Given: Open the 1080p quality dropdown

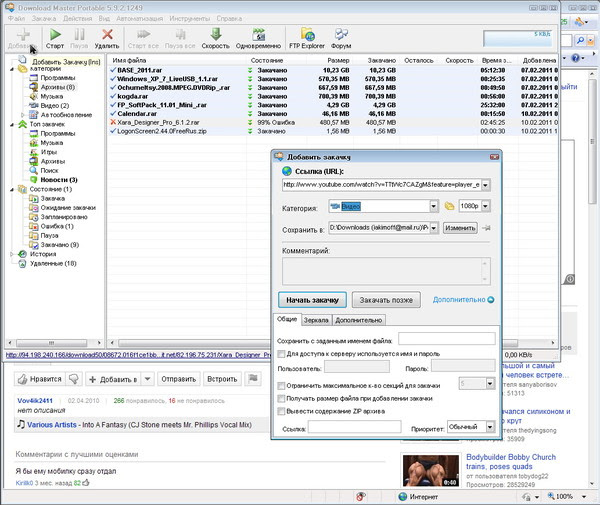Looking at the screenshot, I should tap(486, 206).
